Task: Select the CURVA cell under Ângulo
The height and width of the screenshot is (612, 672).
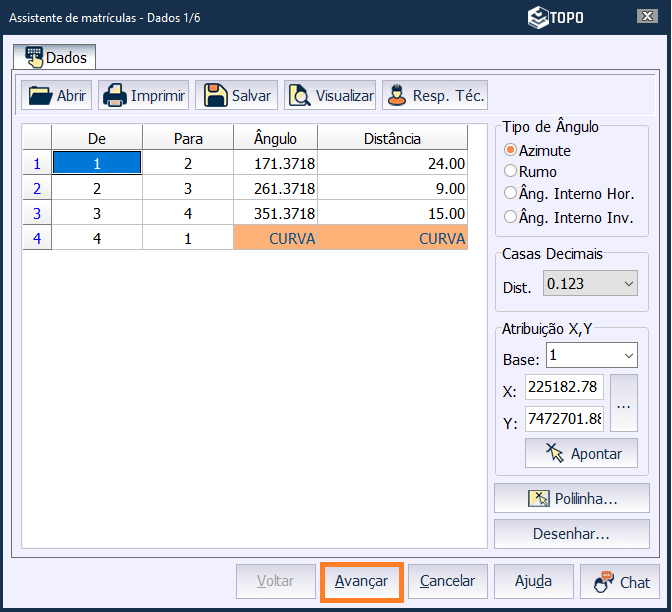Action: pos(276,239)
